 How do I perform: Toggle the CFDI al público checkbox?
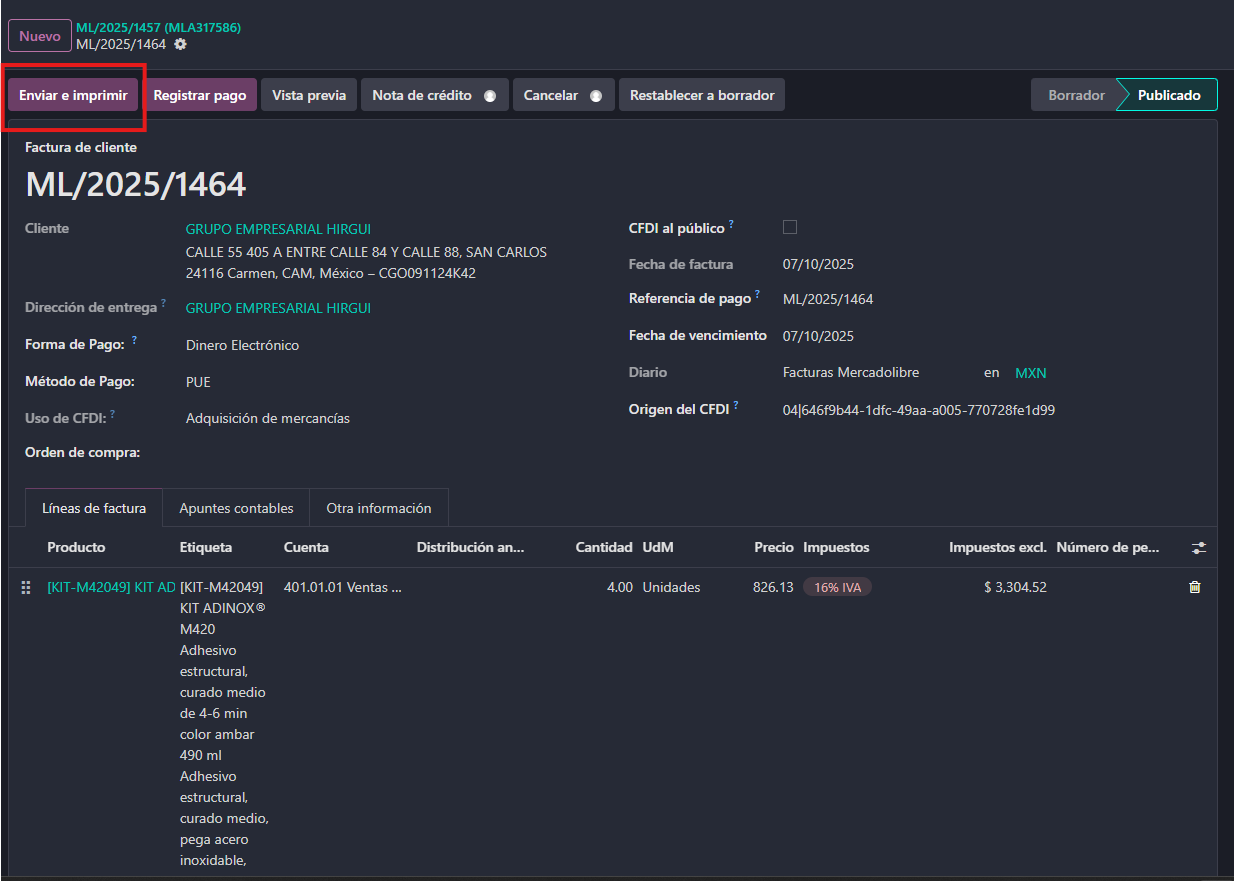790,227
